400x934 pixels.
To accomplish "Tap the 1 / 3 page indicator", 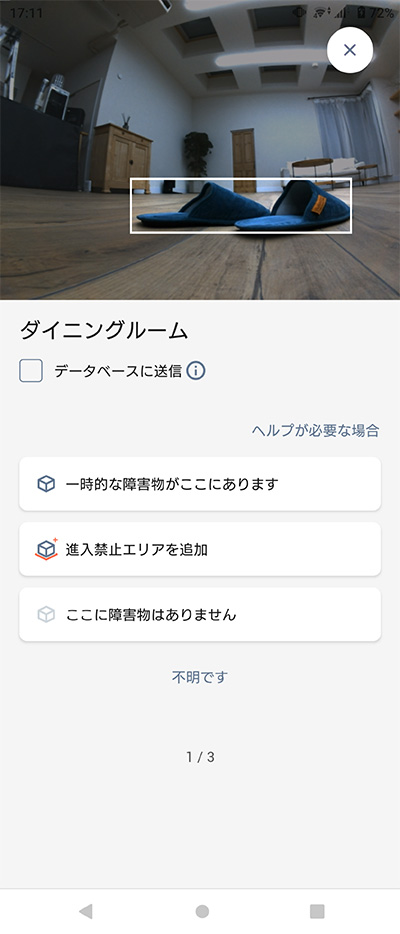I will coord(200,757).
